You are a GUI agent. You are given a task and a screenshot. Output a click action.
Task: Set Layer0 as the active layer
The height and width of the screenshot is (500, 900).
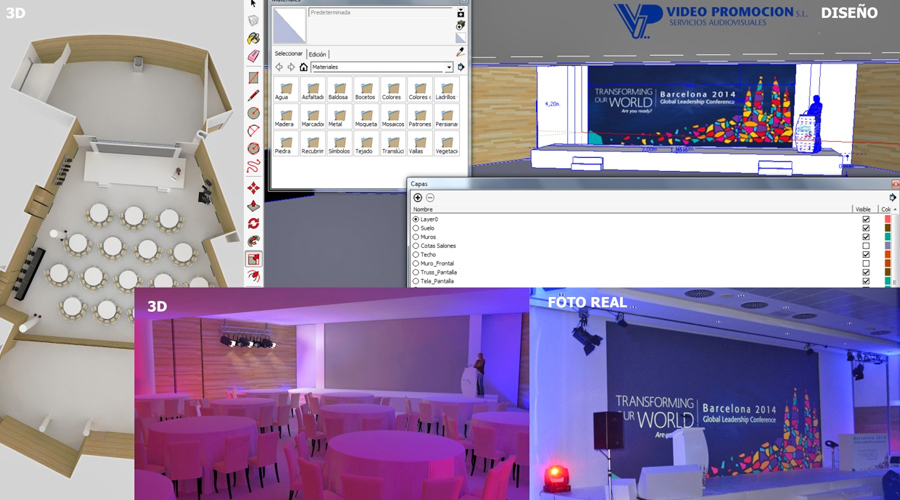coord(416,219)
